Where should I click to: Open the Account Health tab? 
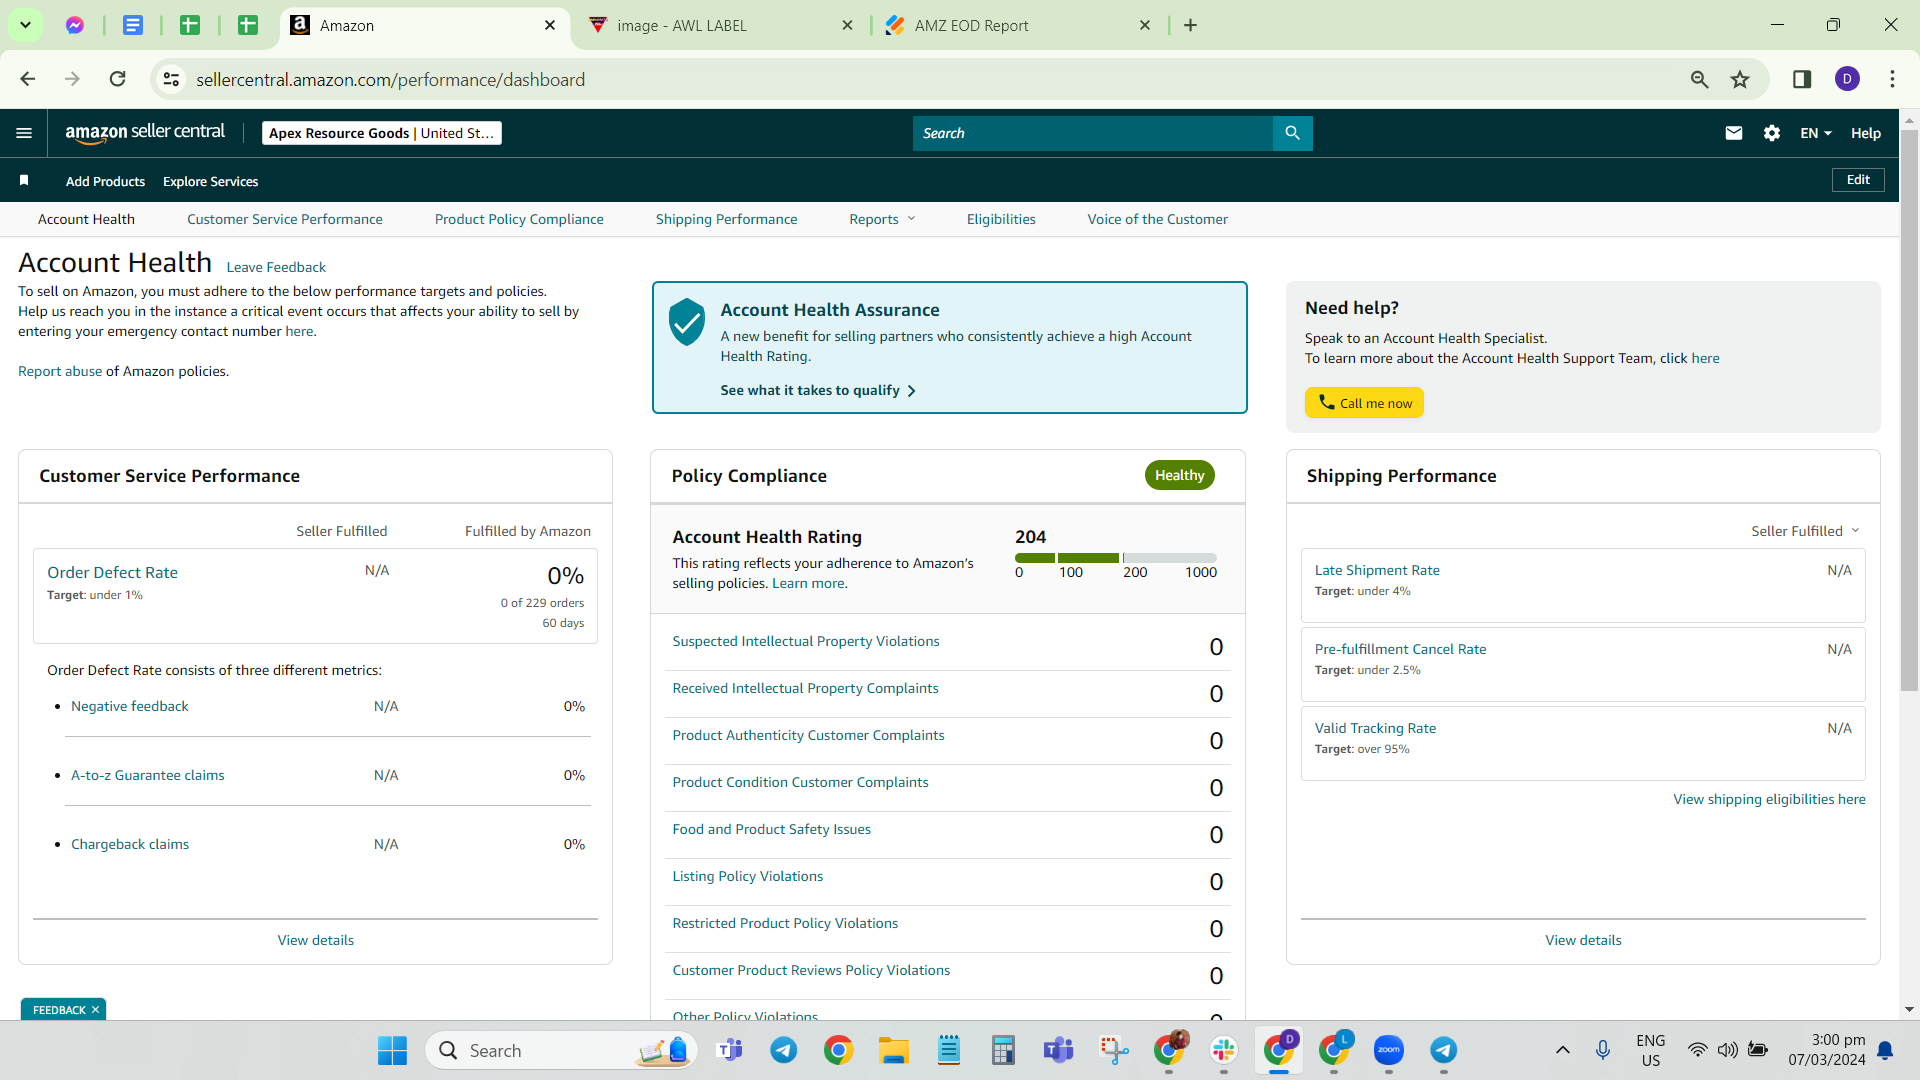click(86, 219)
